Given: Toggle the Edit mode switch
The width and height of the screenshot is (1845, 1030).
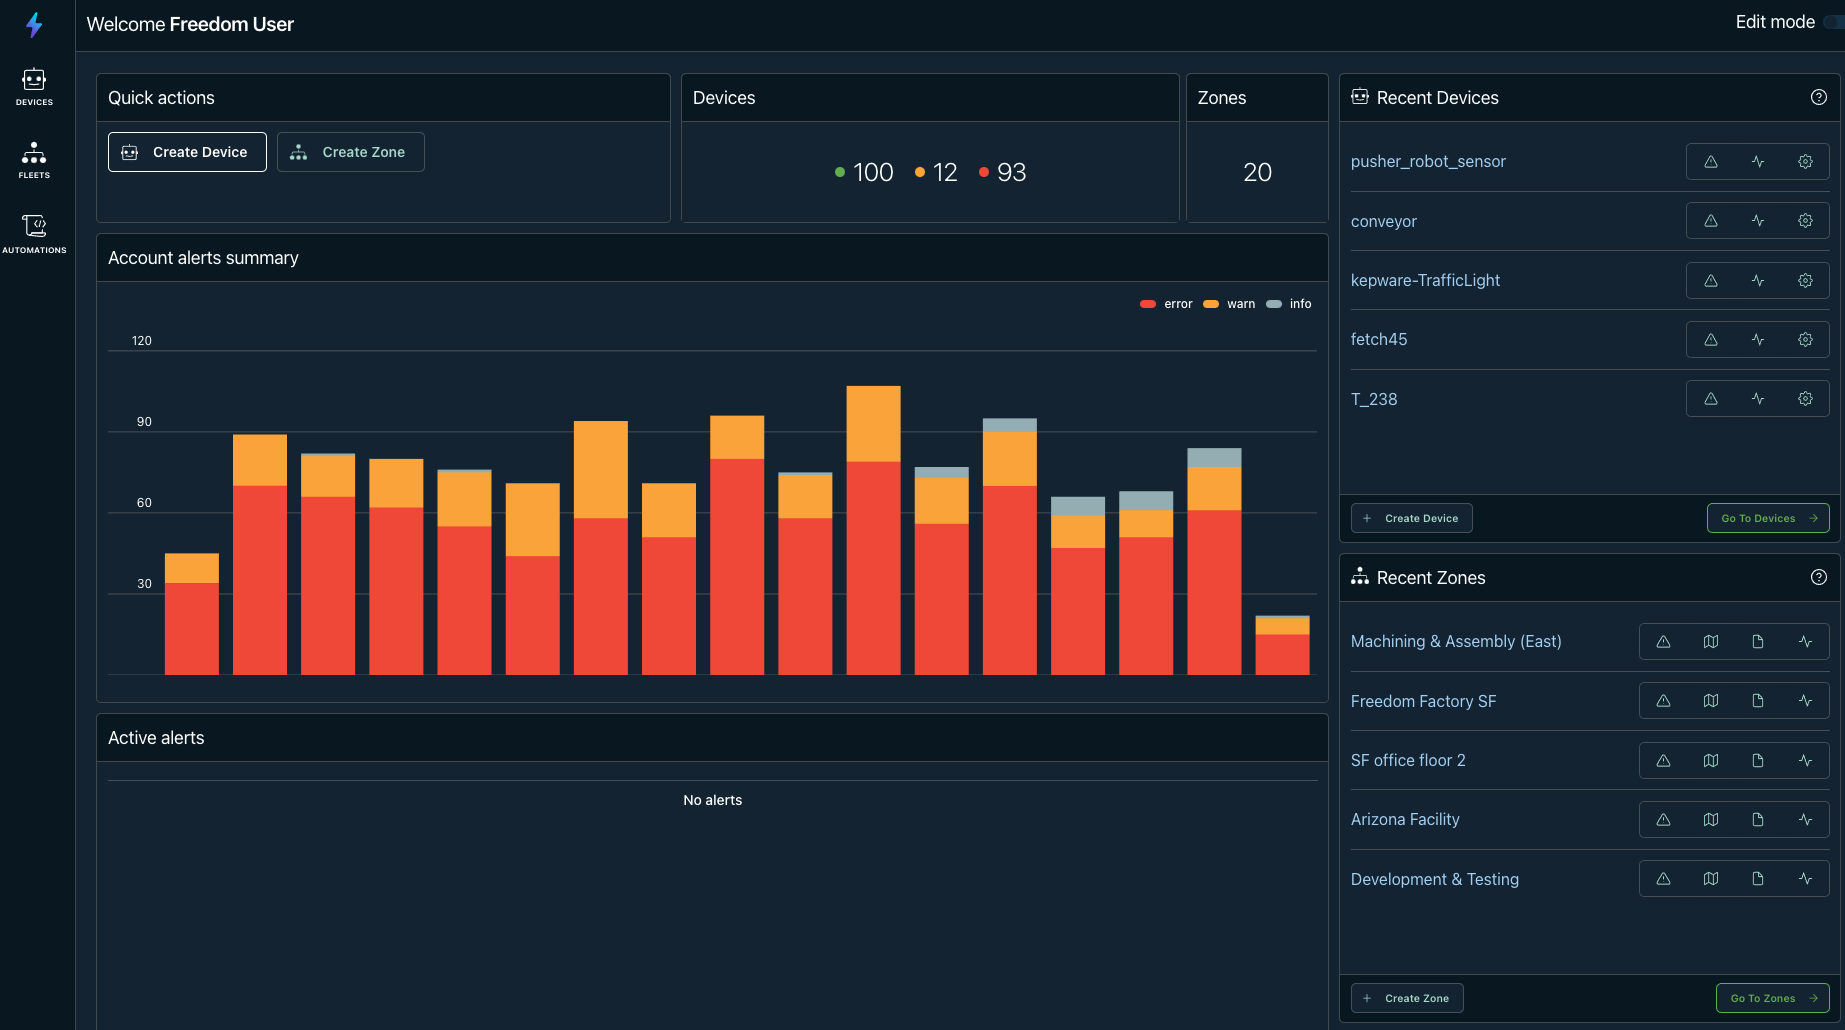Looking at the screenshot, I should [x=1834, y=22].
